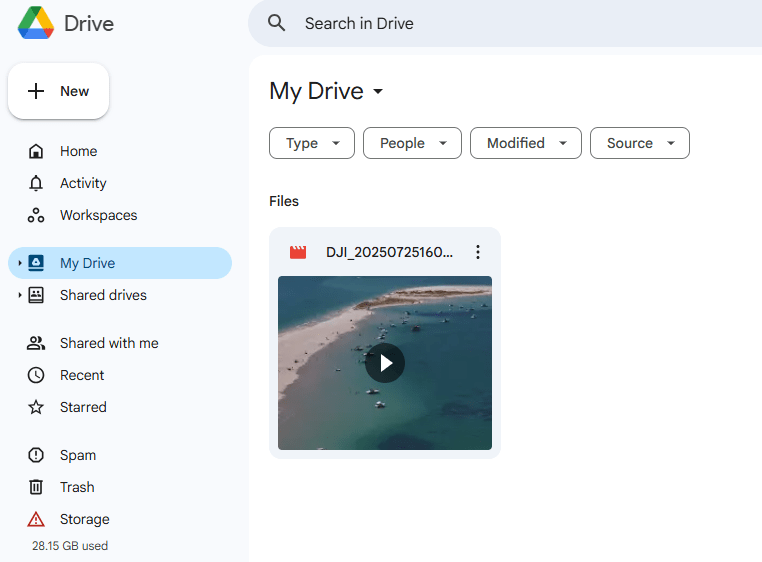
Task: Open Trash via the bin icon
Action: point(36,487)
